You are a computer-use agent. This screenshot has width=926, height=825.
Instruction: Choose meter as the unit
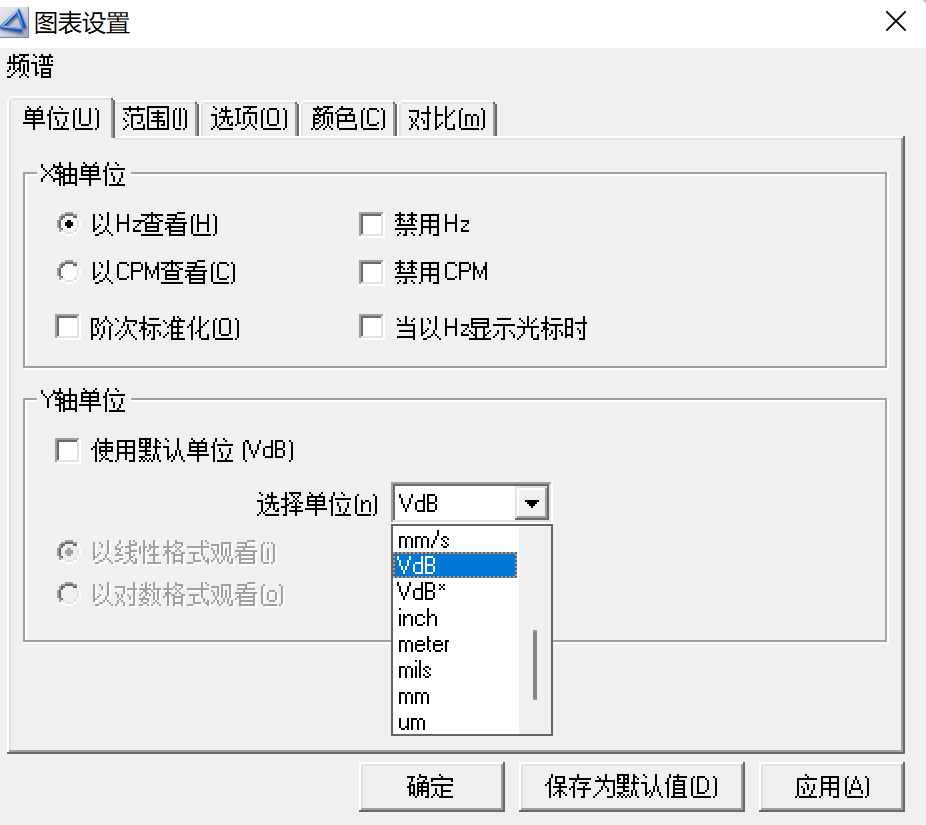coord(423,644)
